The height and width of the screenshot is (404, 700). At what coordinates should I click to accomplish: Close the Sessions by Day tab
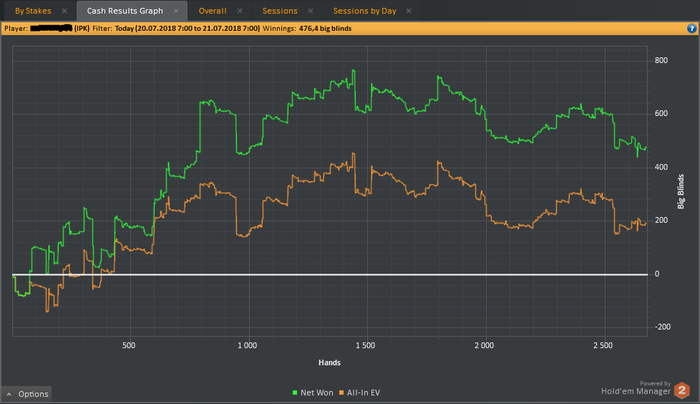tap(408, 11)
